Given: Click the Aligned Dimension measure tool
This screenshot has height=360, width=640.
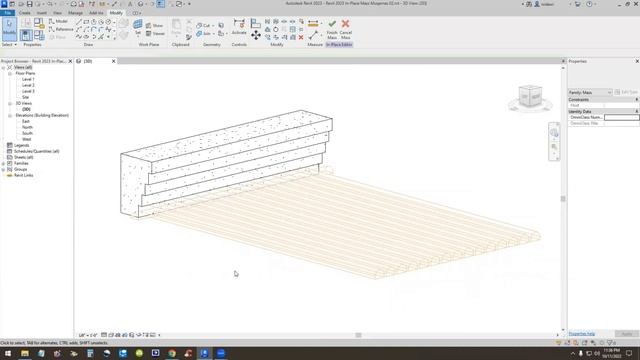Looking at the screenshot, I should 313,24.
